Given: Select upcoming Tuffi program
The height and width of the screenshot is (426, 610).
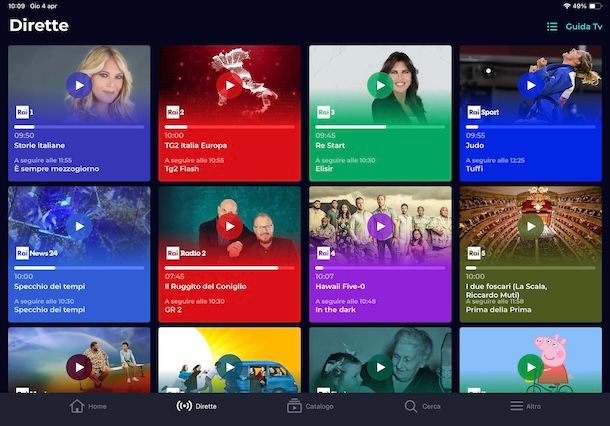Looking at the screenshot, I should 474,168.
